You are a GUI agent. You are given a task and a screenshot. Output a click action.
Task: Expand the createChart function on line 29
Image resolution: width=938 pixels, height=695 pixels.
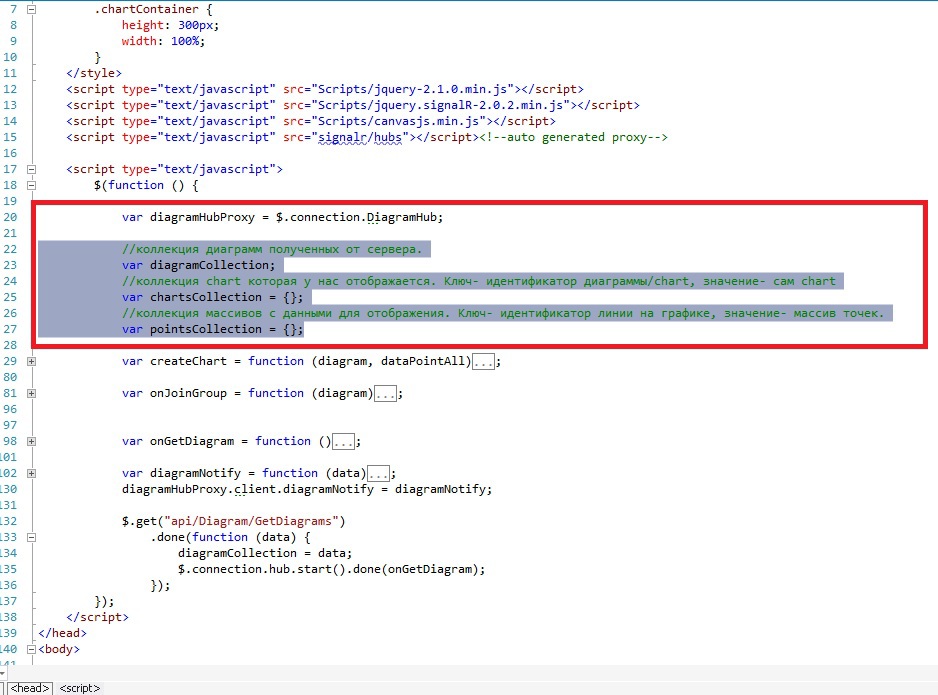pyautogui.click(x=32, y=361)
